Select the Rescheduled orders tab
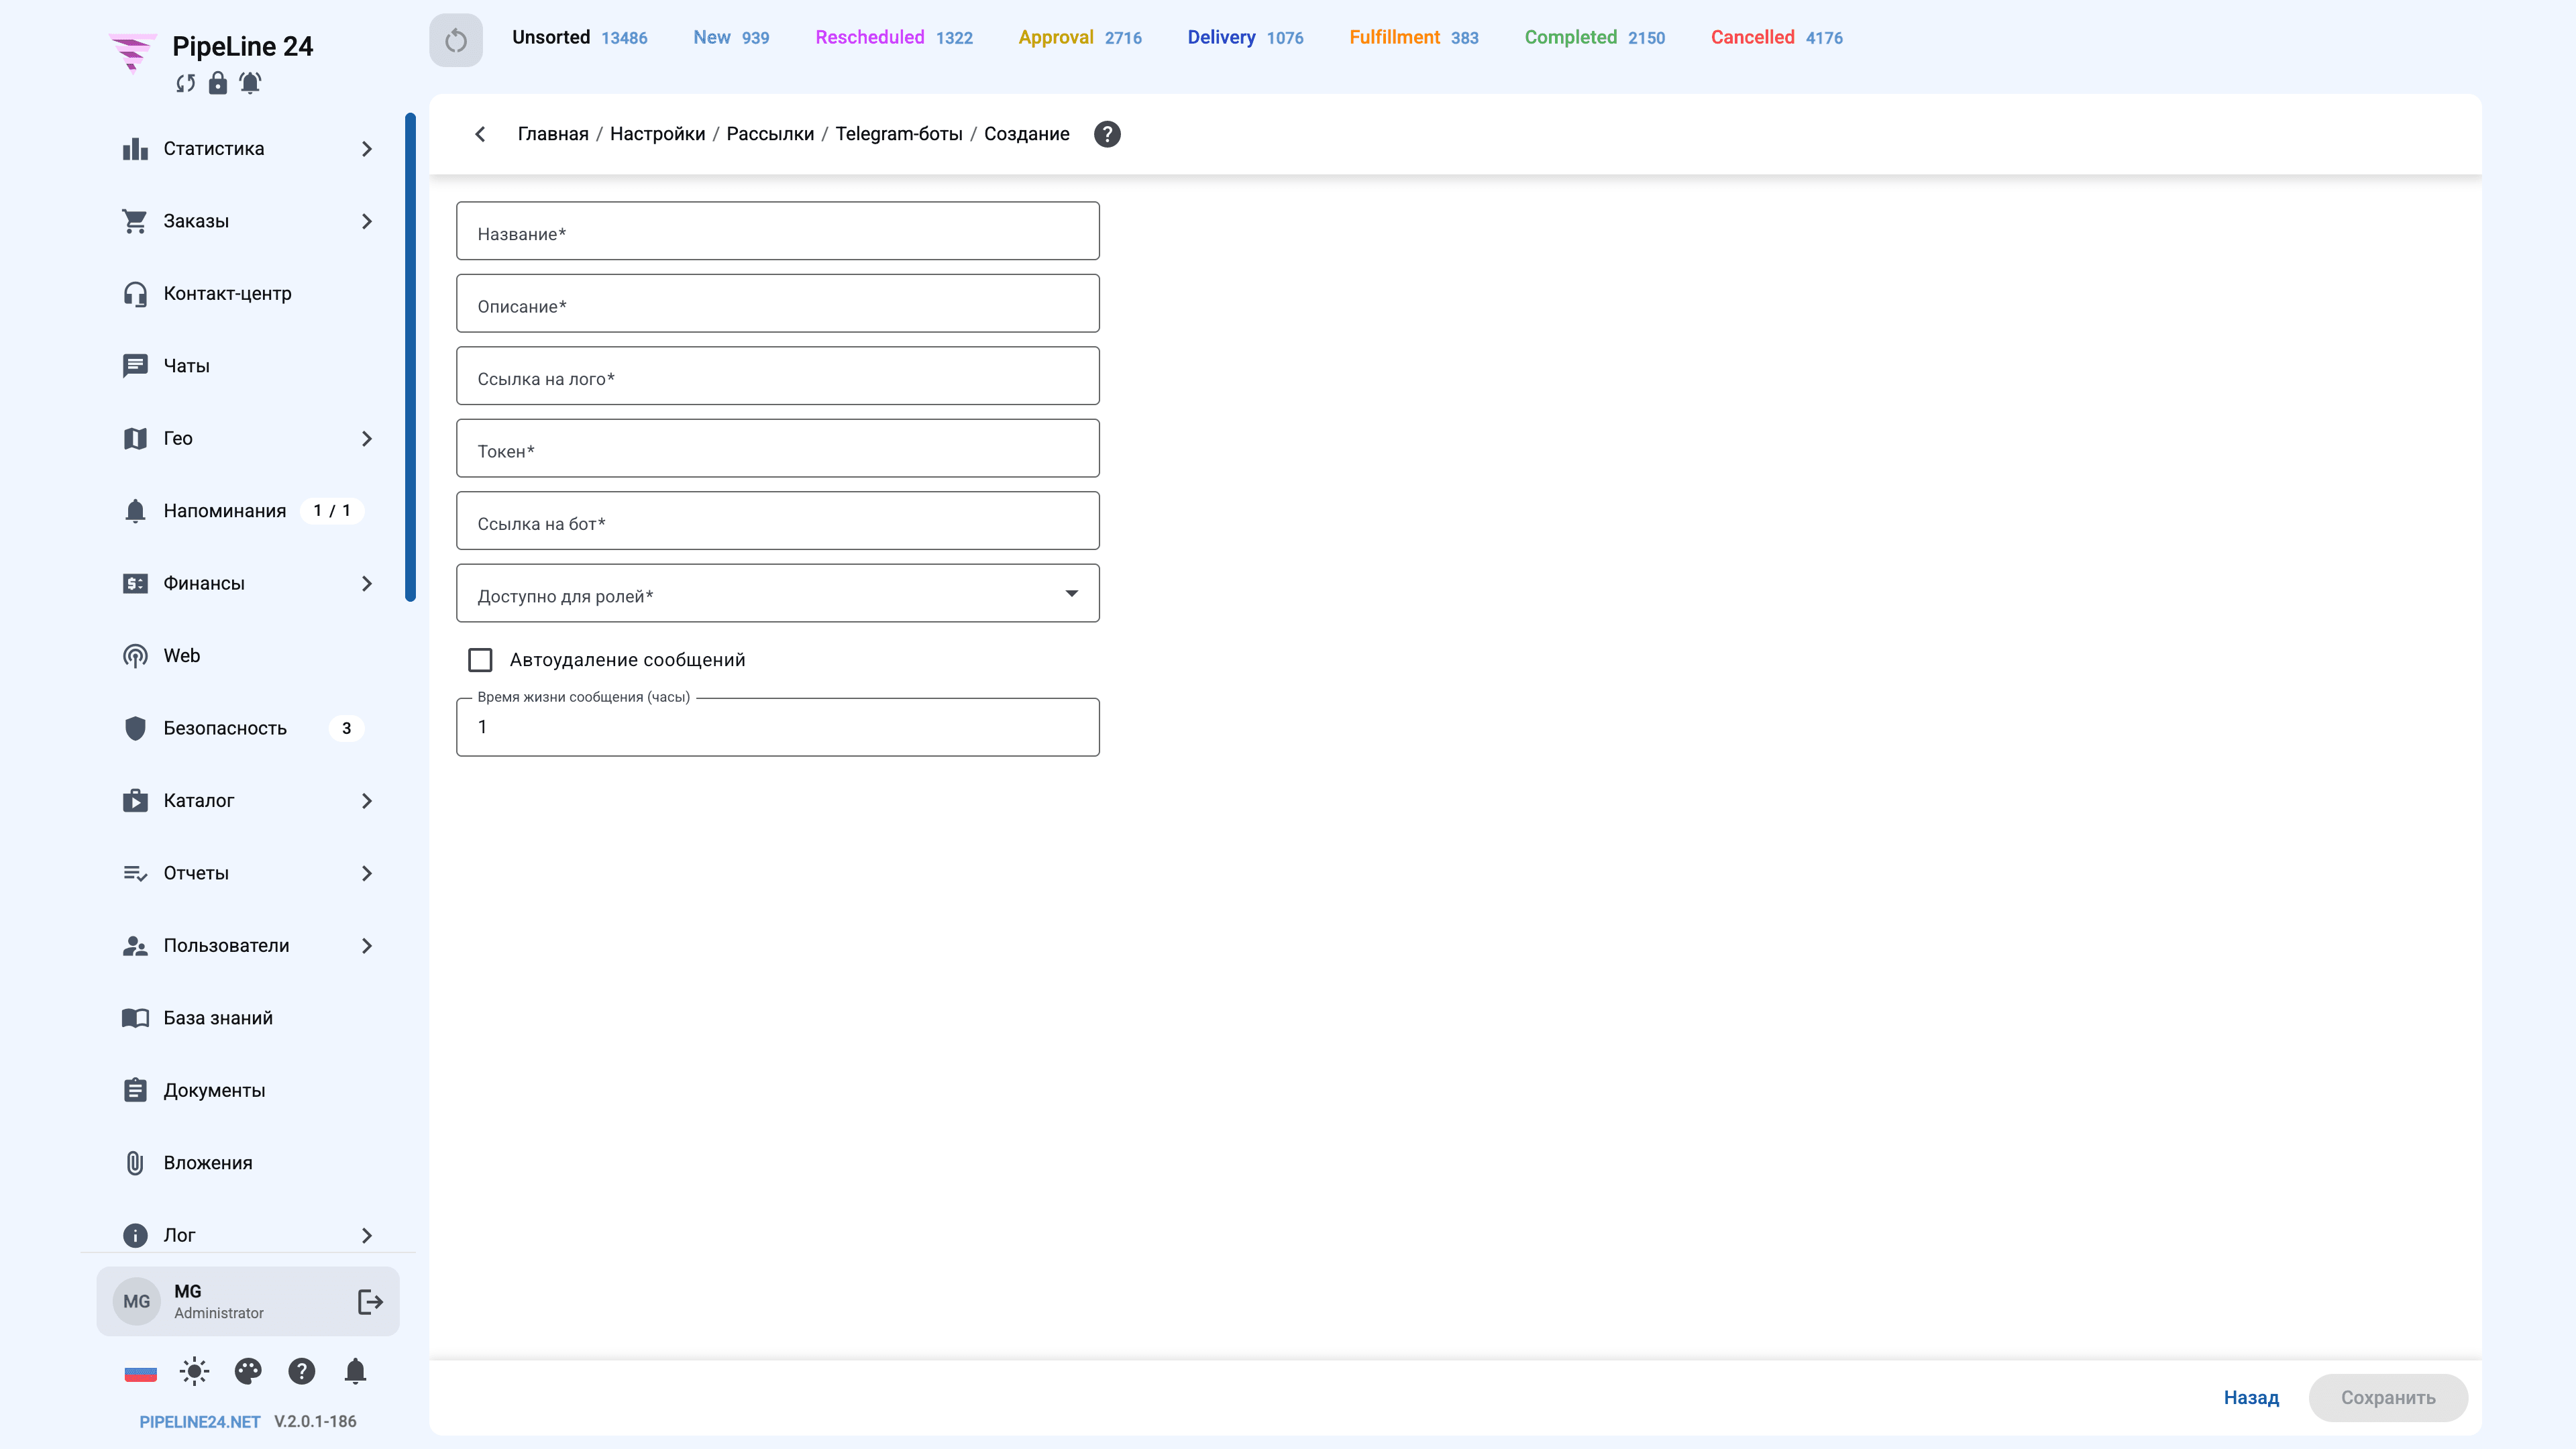 click(x=894, y=37)
